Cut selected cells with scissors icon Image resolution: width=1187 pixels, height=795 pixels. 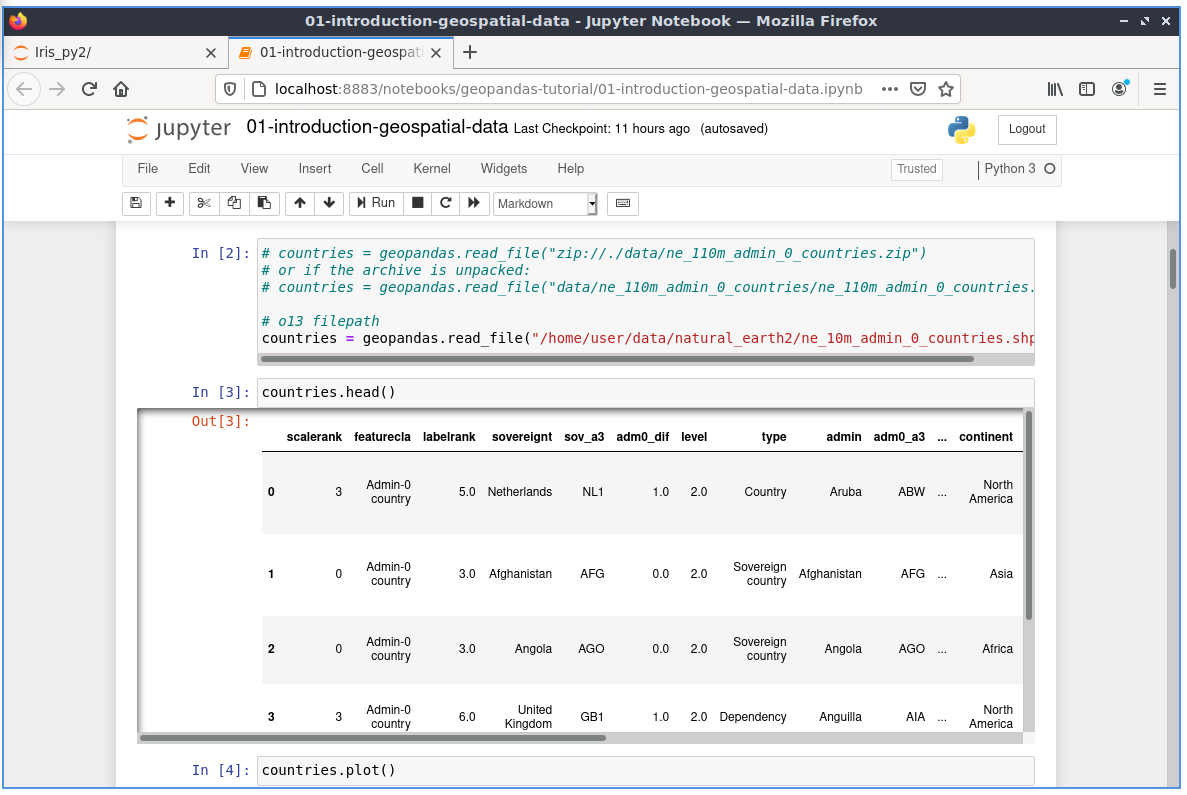coord(204,204)
